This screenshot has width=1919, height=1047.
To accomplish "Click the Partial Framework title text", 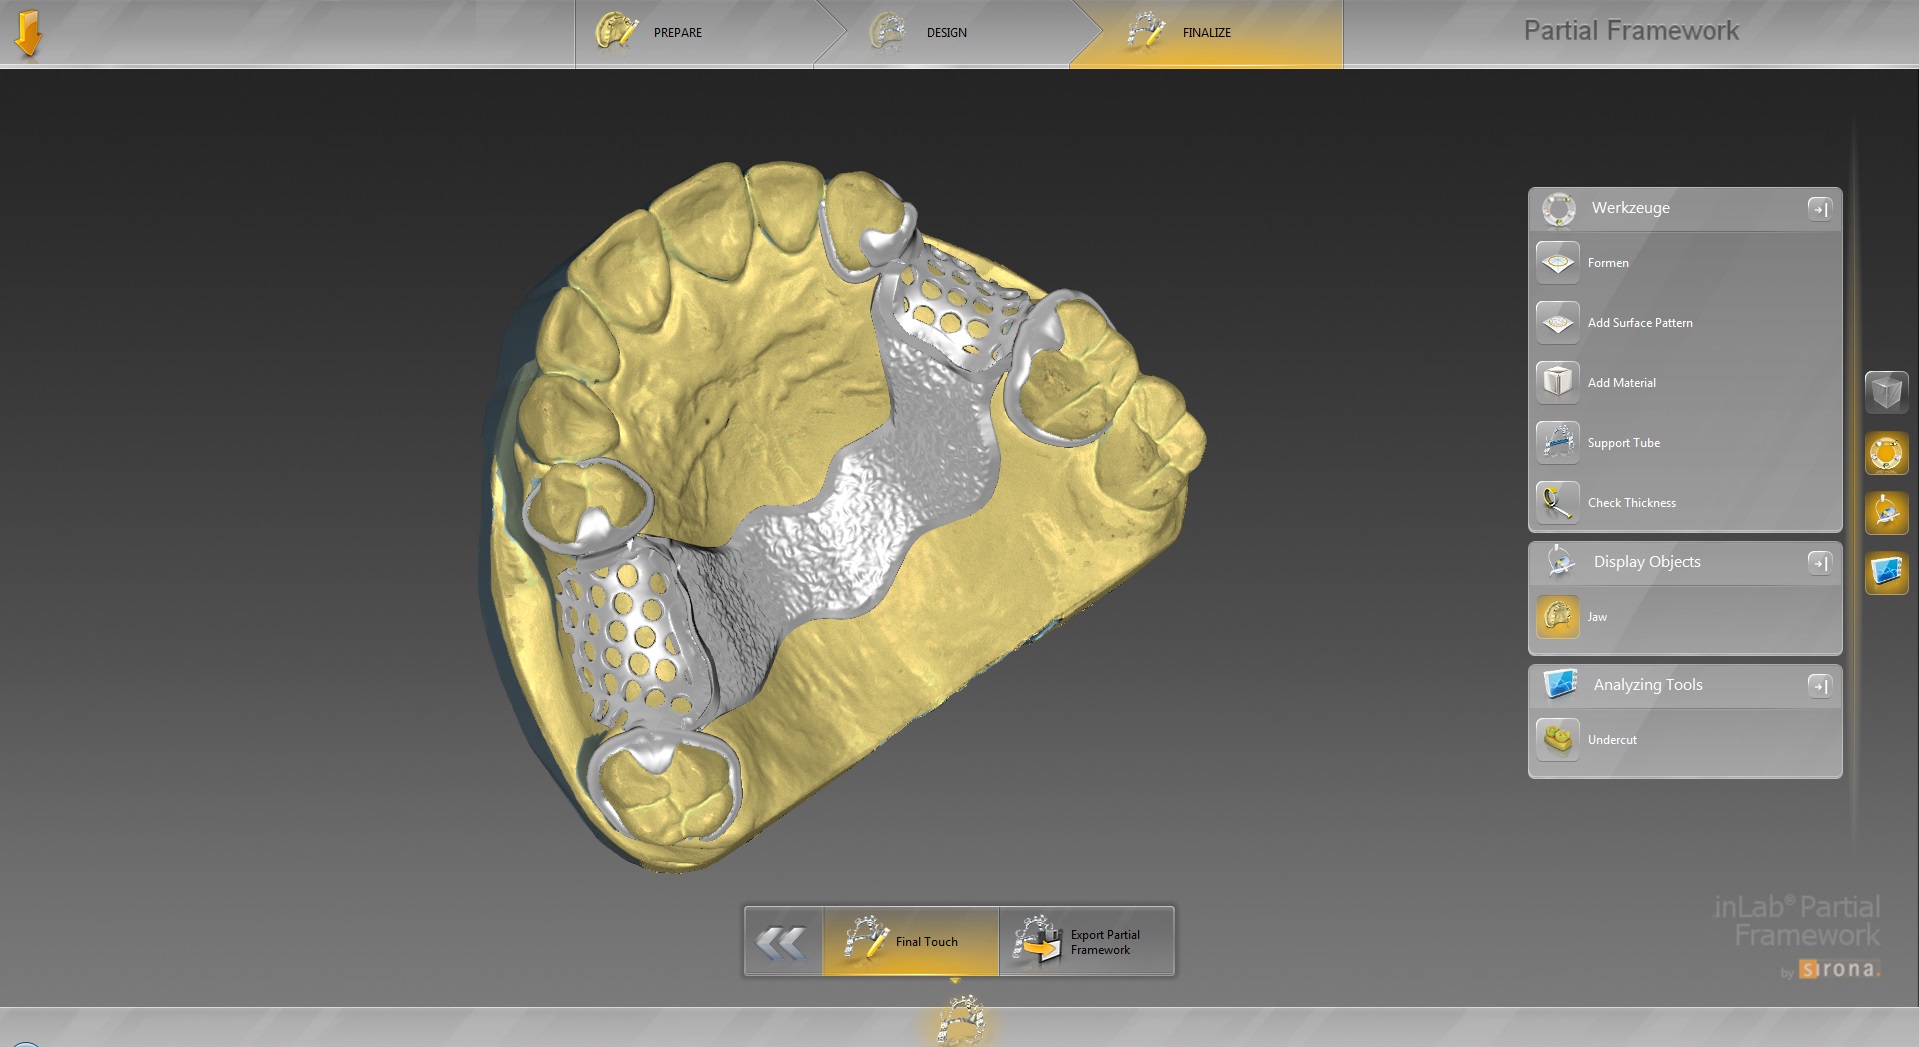I will click(x=1631, y=31).
